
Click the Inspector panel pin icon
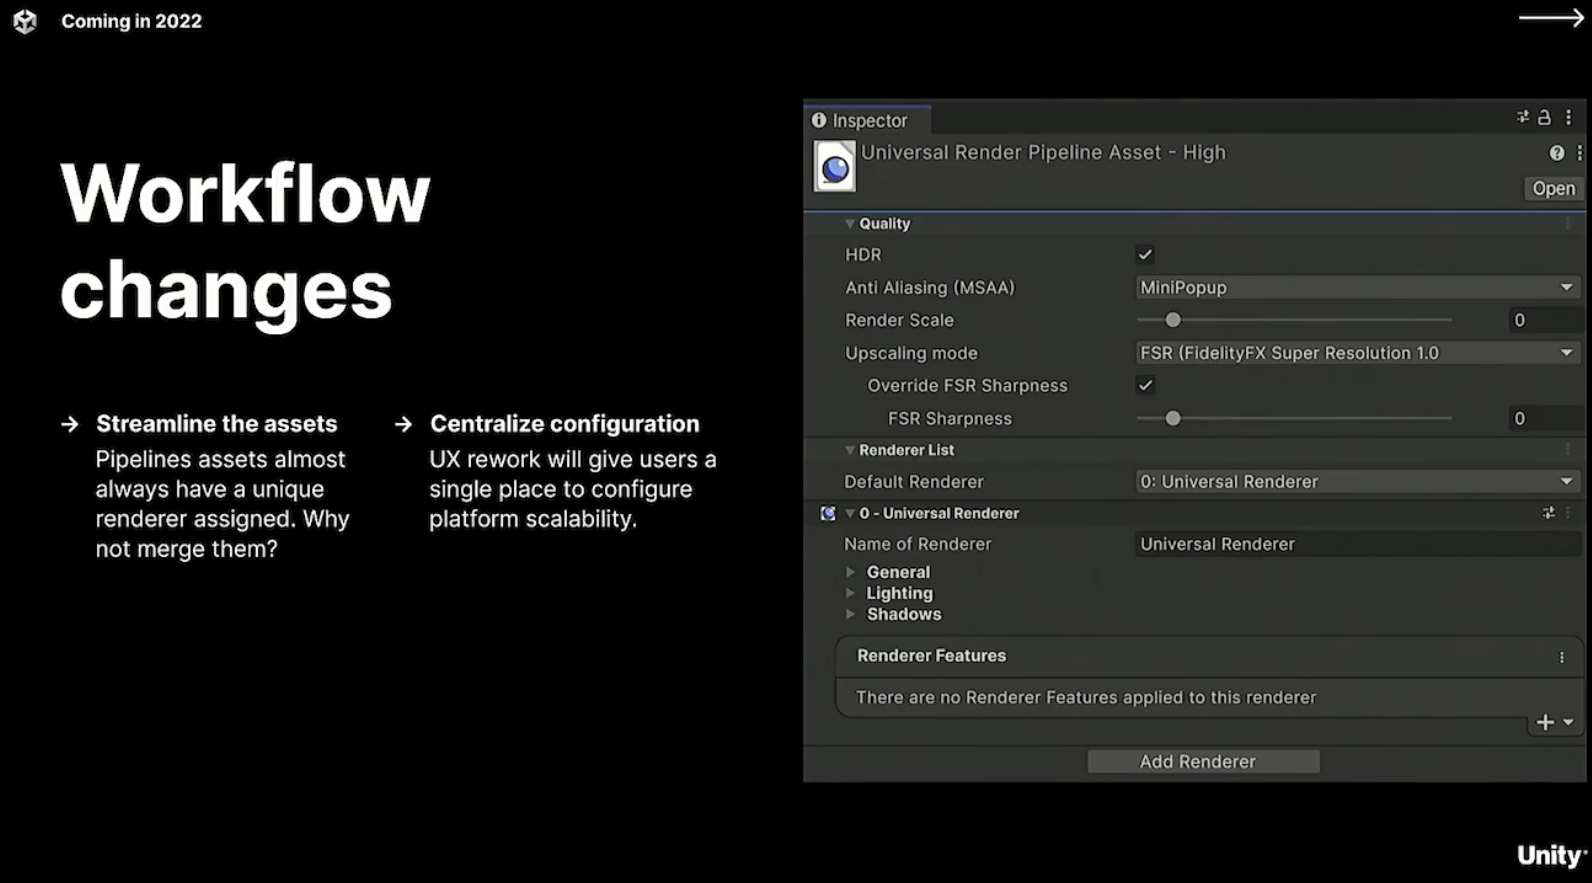1523,117
